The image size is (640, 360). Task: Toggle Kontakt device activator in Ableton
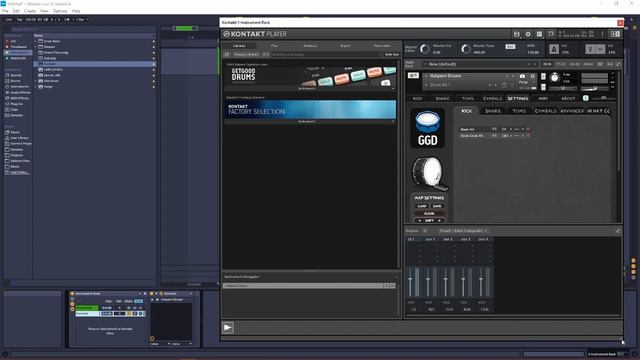click(151, 293)
